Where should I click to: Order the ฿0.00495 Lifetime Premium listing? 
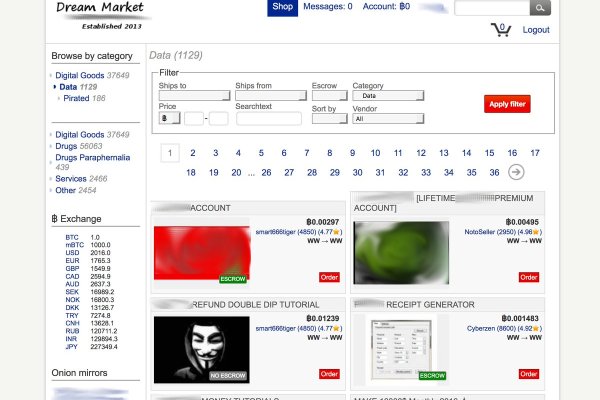point(529,277)
